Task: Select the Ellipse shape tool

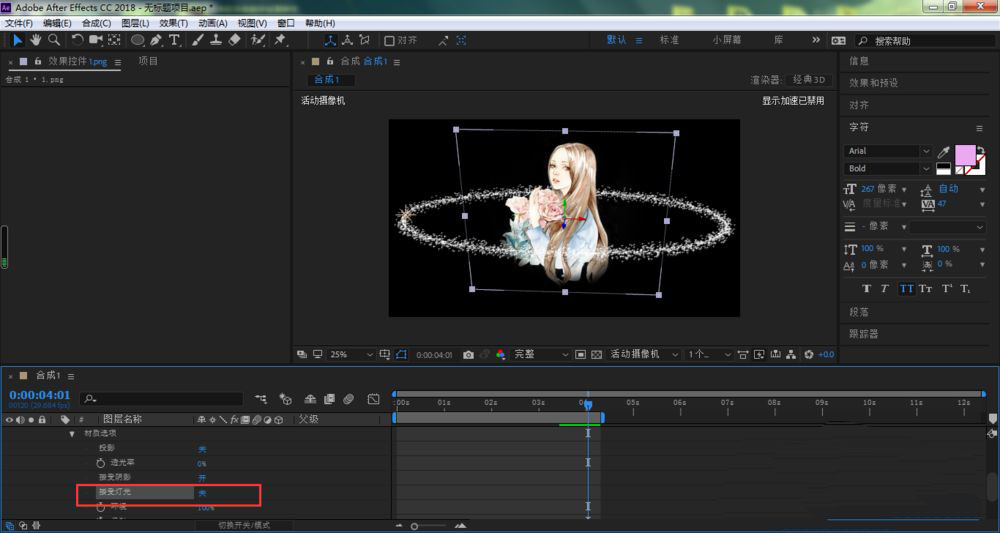Action: coord(137,40)
